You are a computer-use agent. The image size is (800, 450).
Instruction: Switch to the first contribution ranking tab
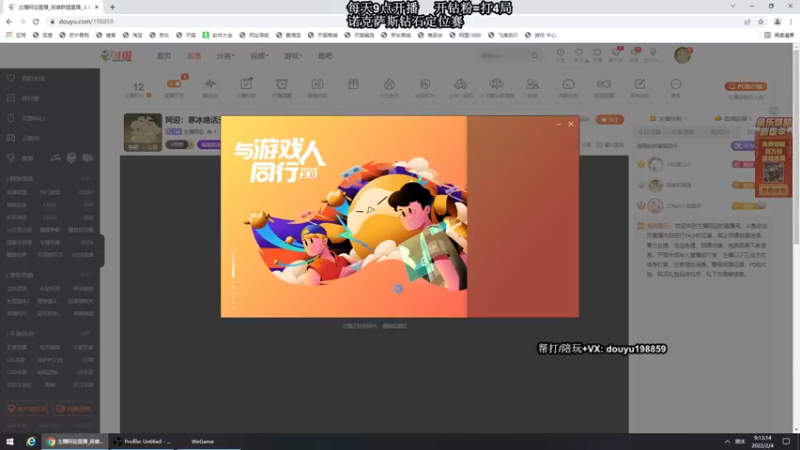649,132
